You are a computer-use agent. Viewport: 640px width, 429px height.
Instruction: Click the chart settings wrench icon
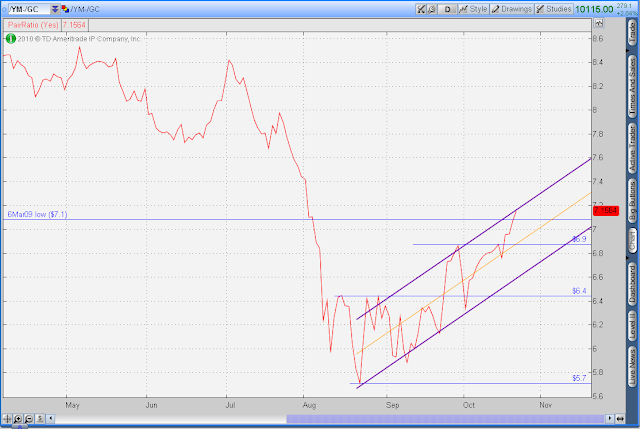pyautogui.click(x=431, y=9)
